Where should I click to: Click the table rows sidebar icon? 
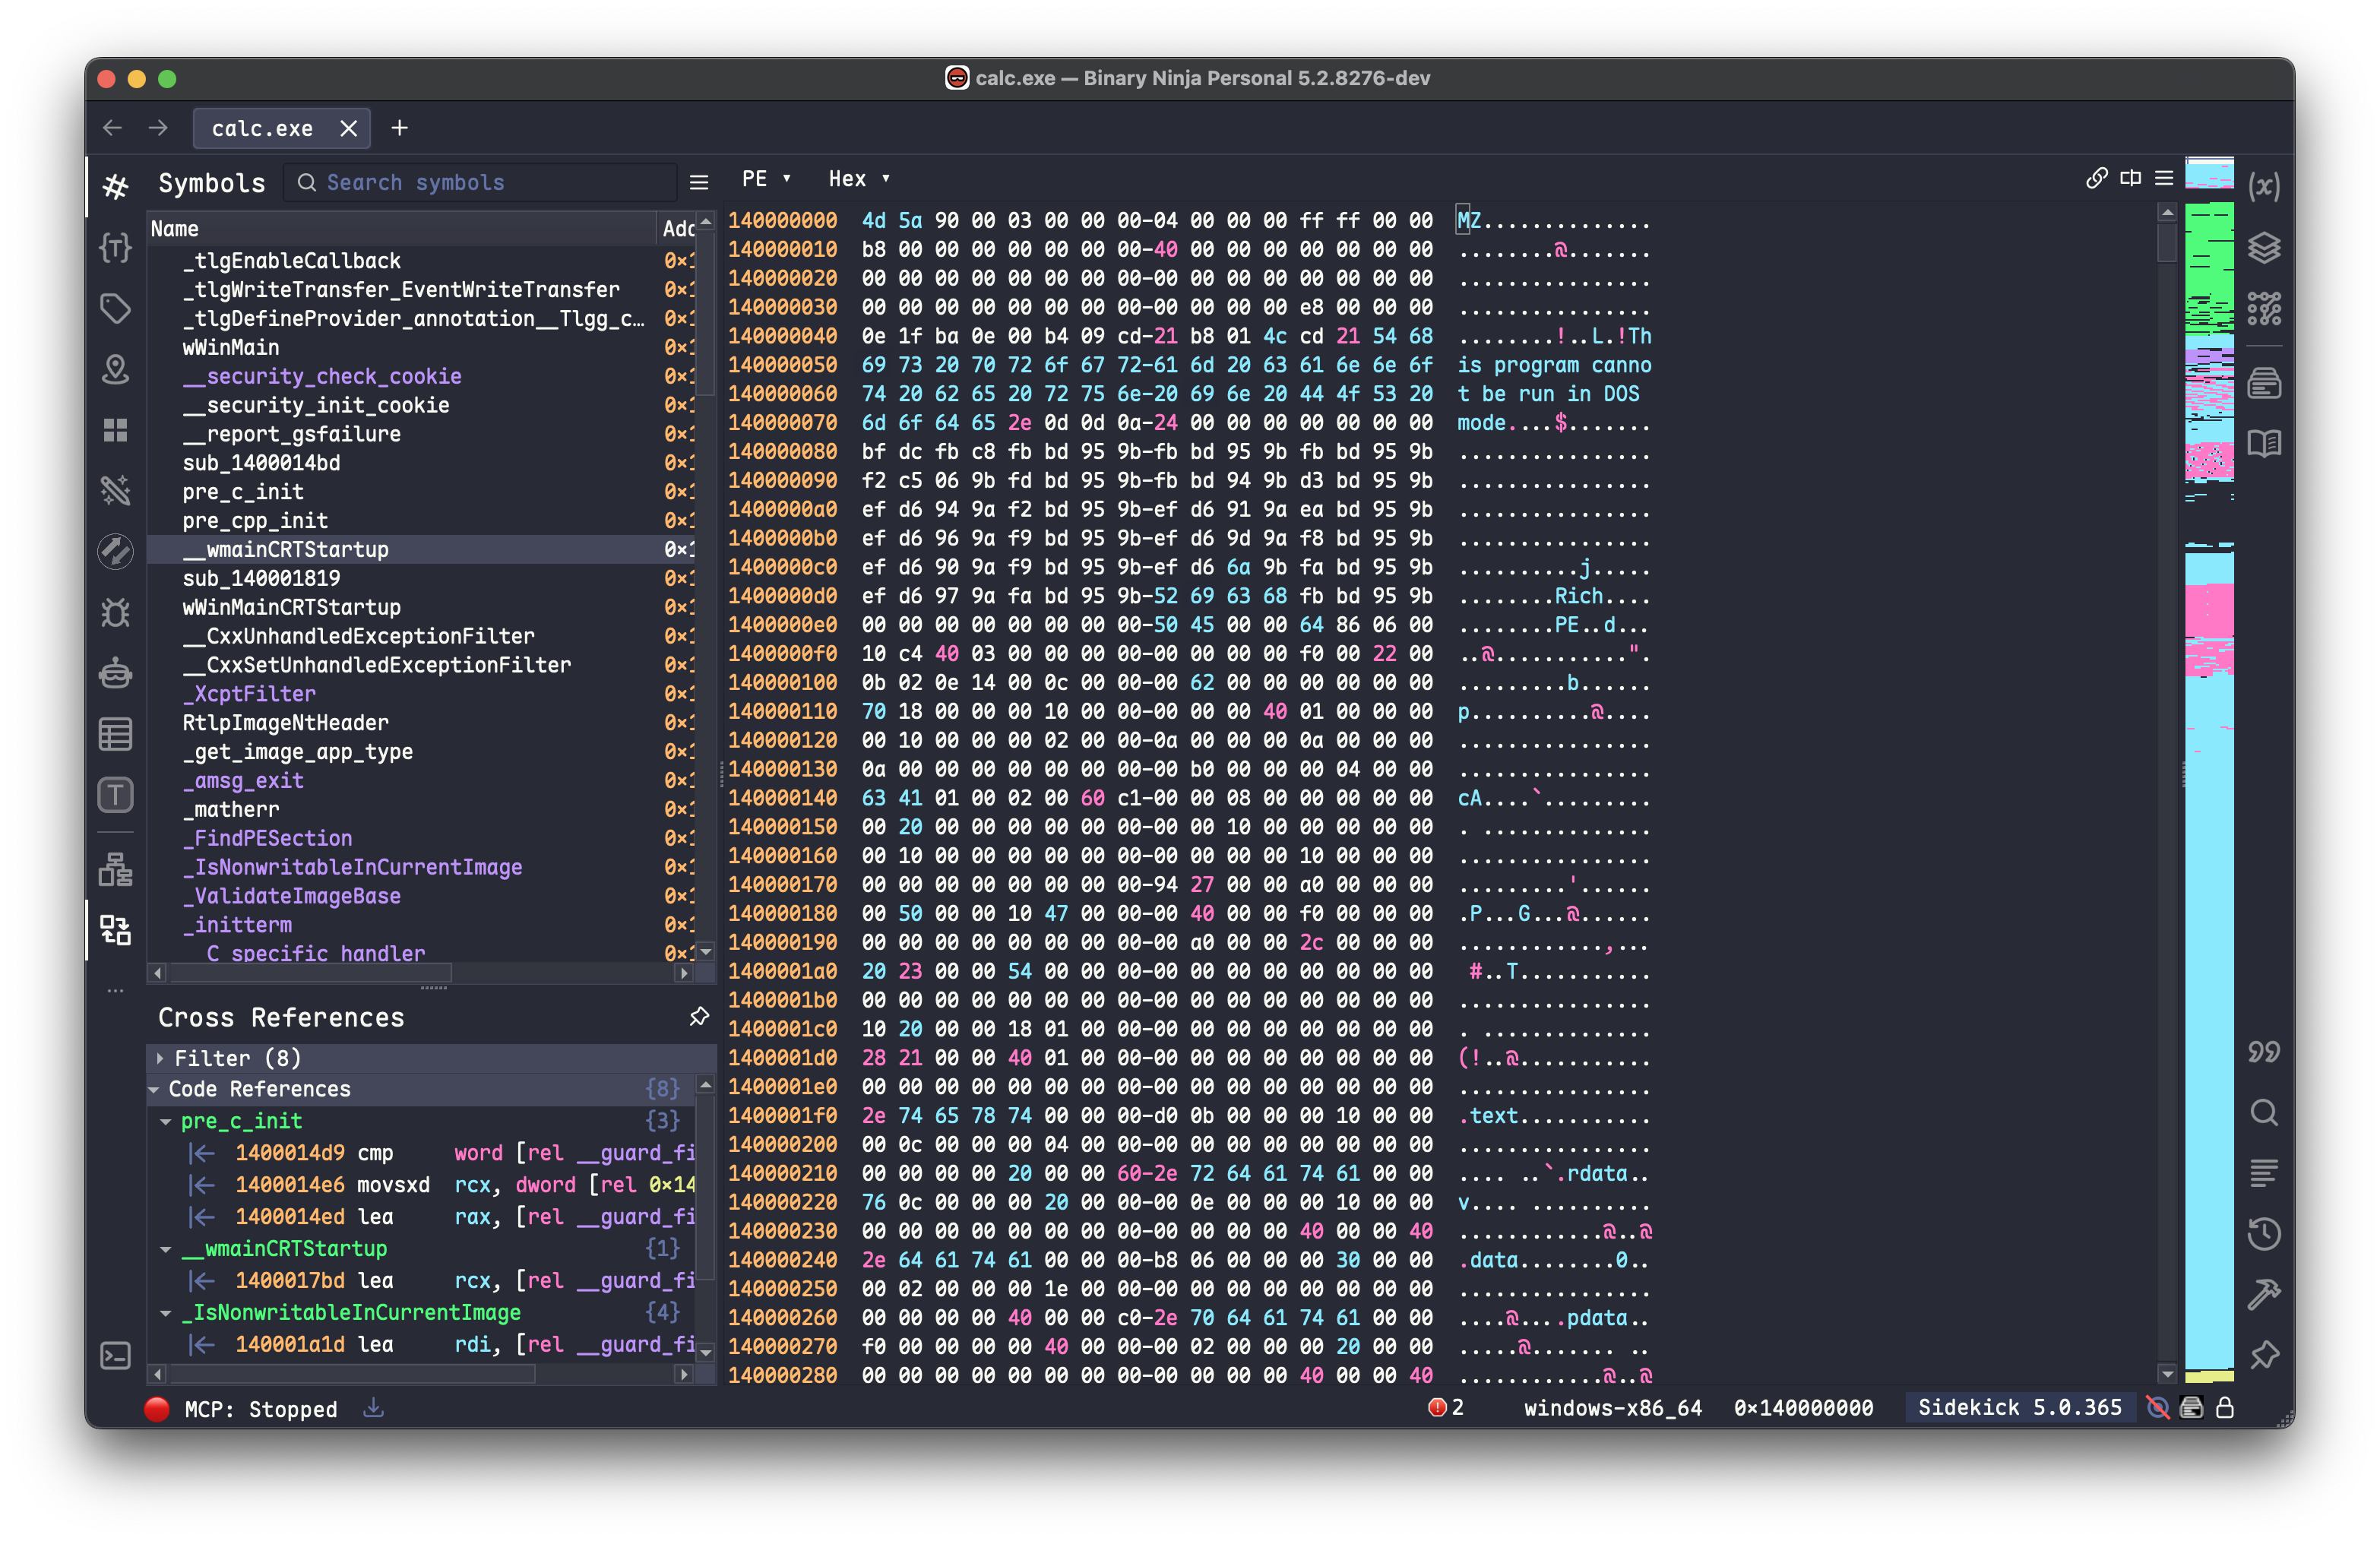pyautogui.click(x=115, y=734)
